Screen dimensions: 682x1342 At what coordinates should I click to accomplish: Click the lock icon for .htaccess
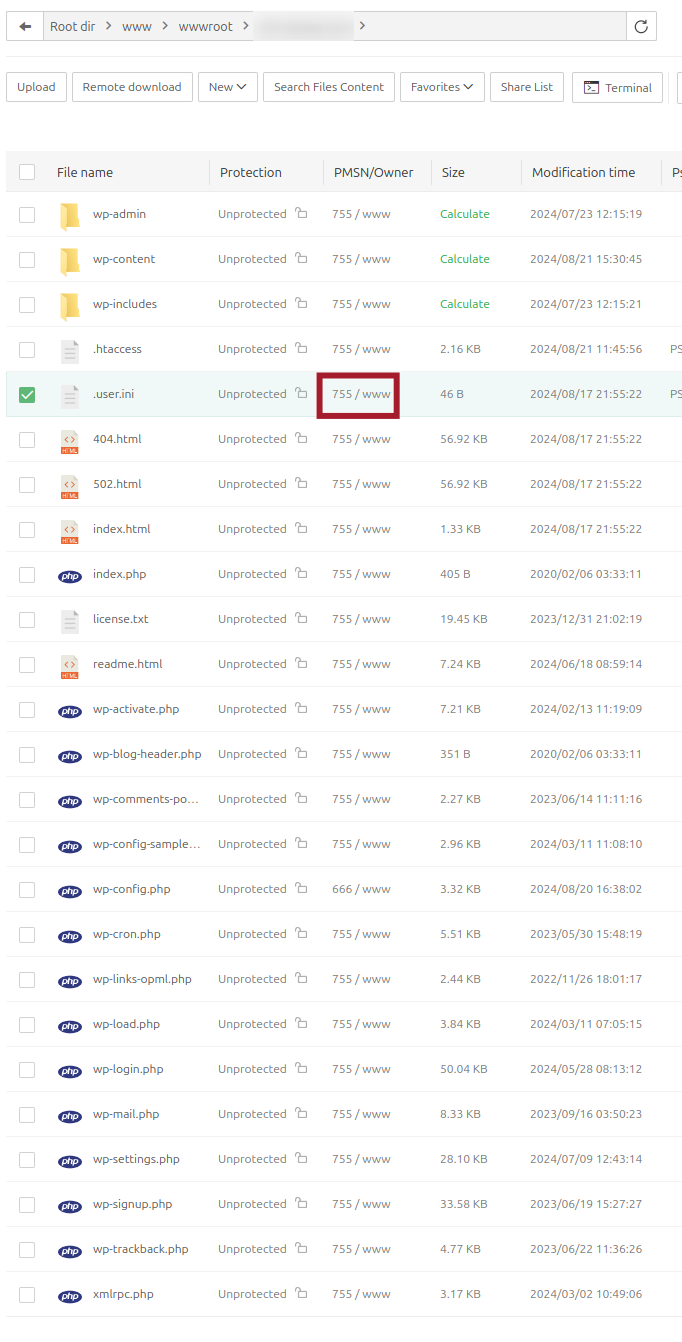click(301, 349)
